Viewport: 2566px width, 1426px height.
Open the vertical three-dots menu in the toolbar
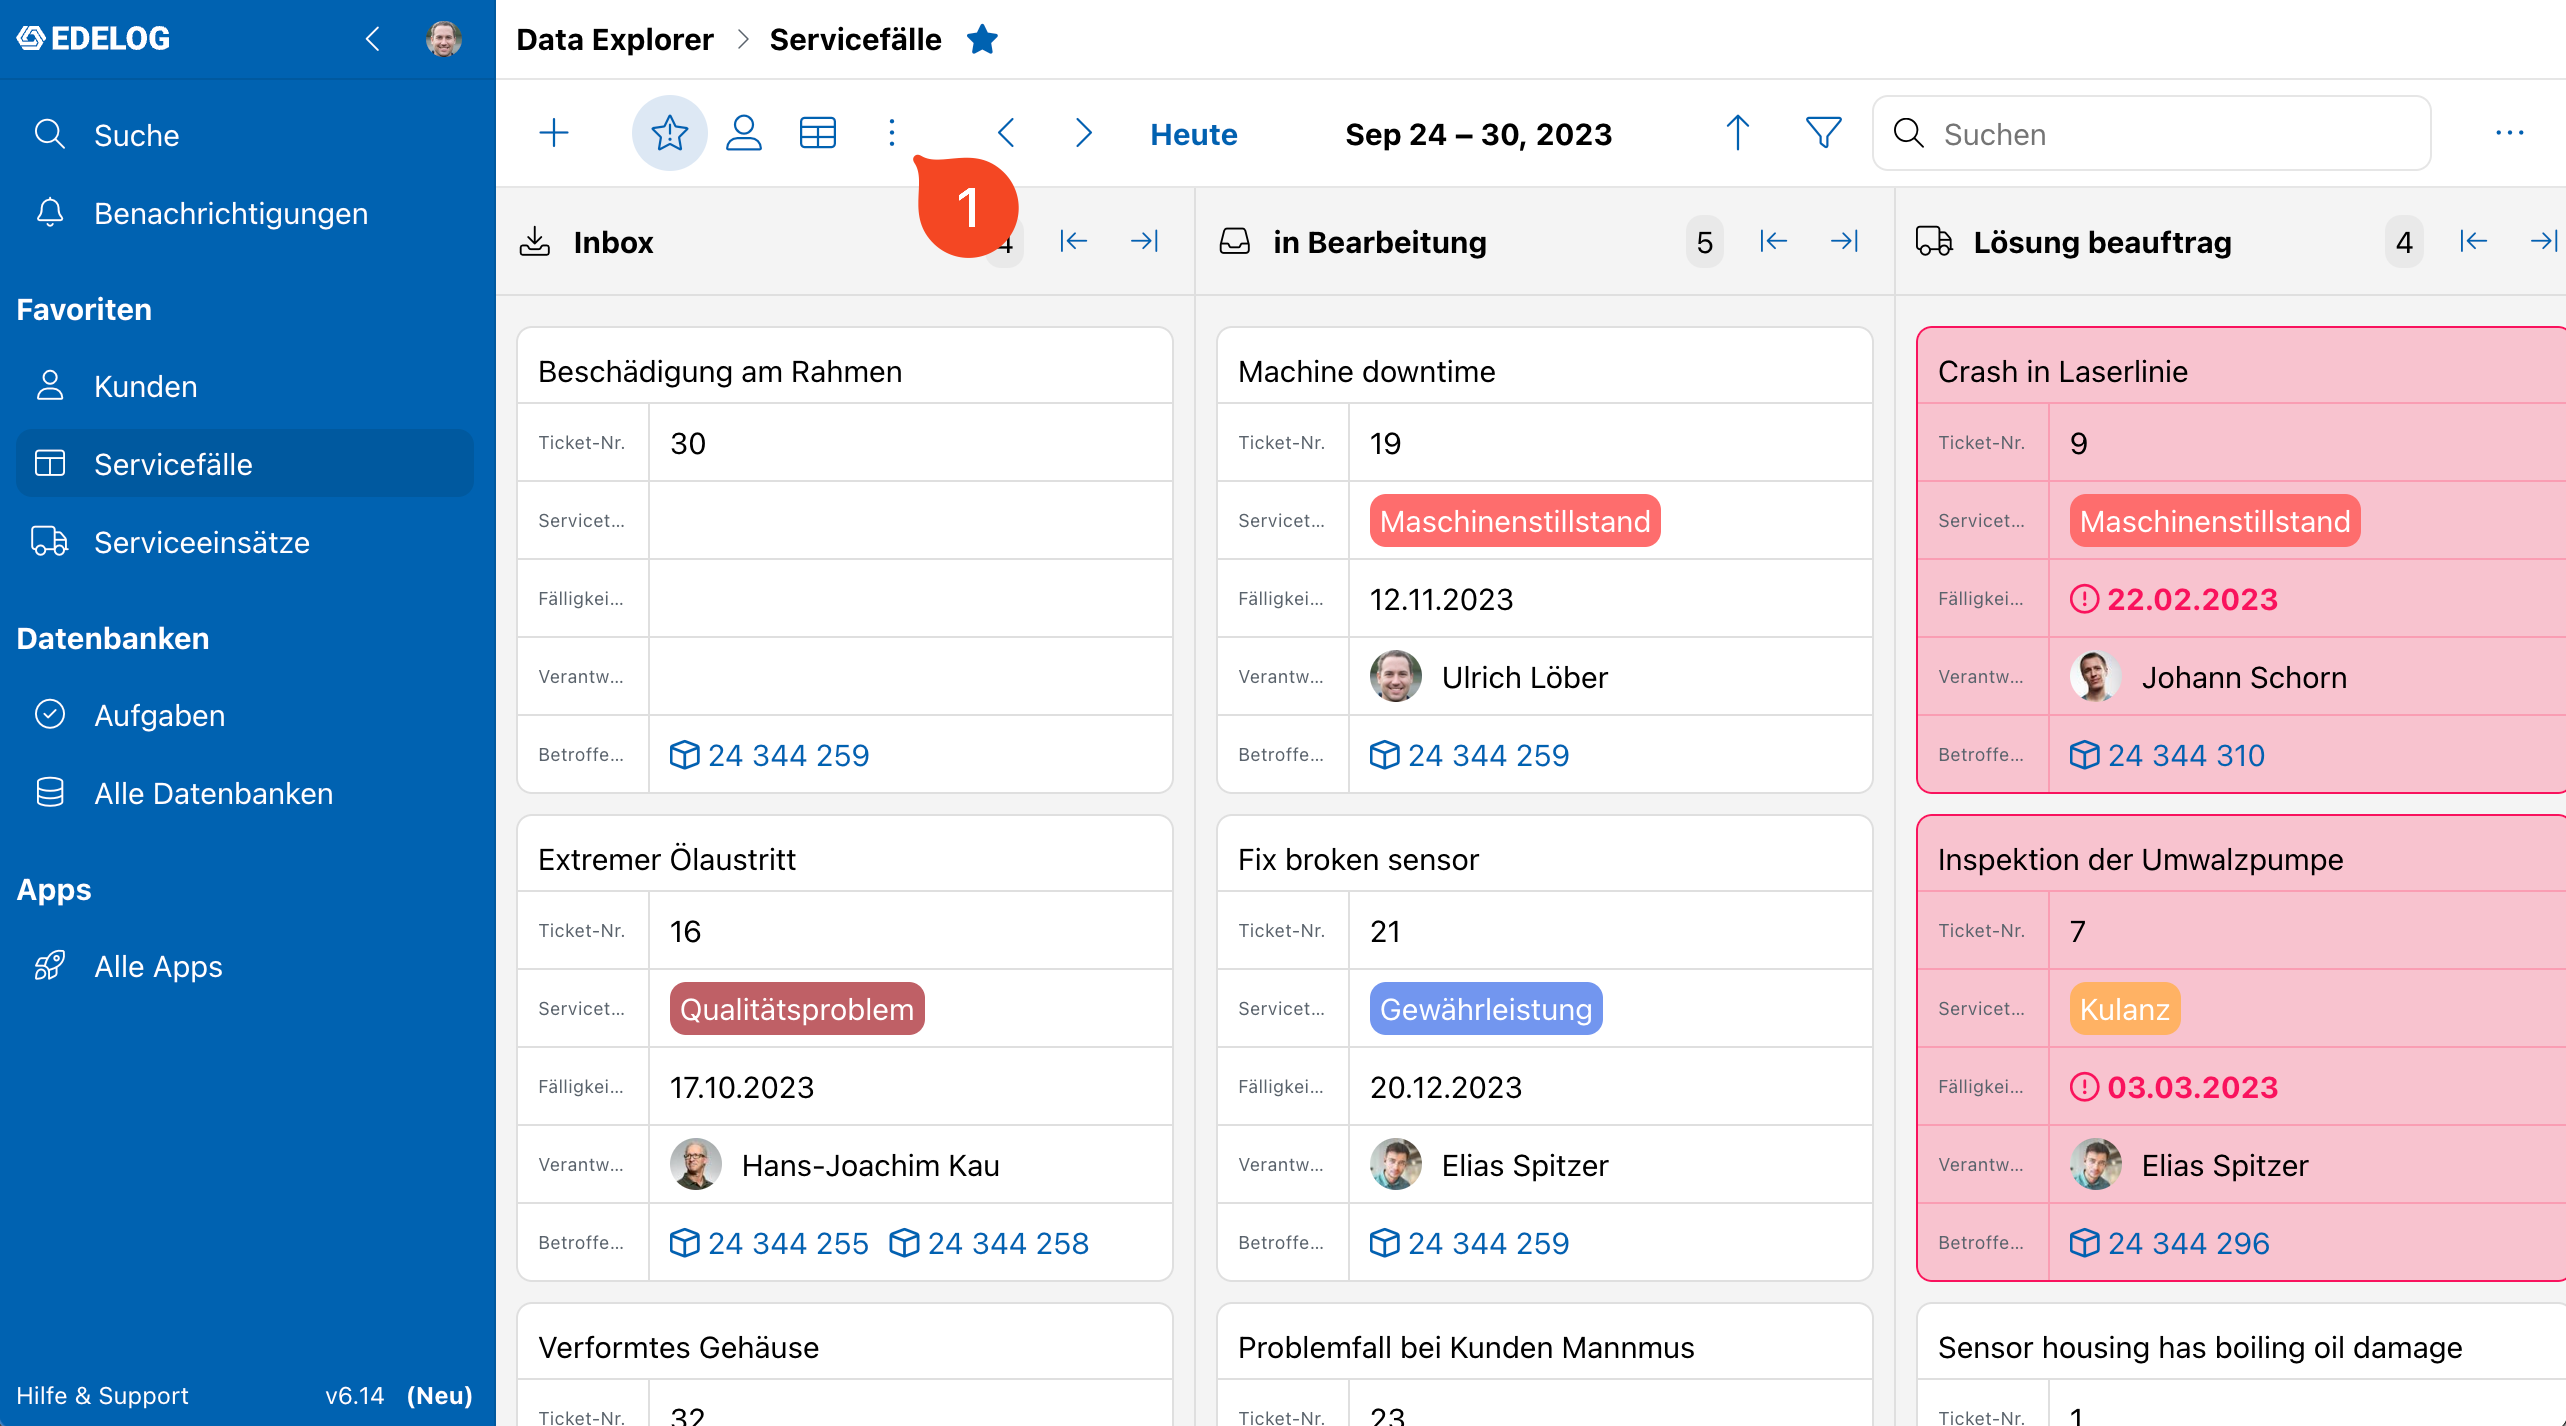pos(892,133)
